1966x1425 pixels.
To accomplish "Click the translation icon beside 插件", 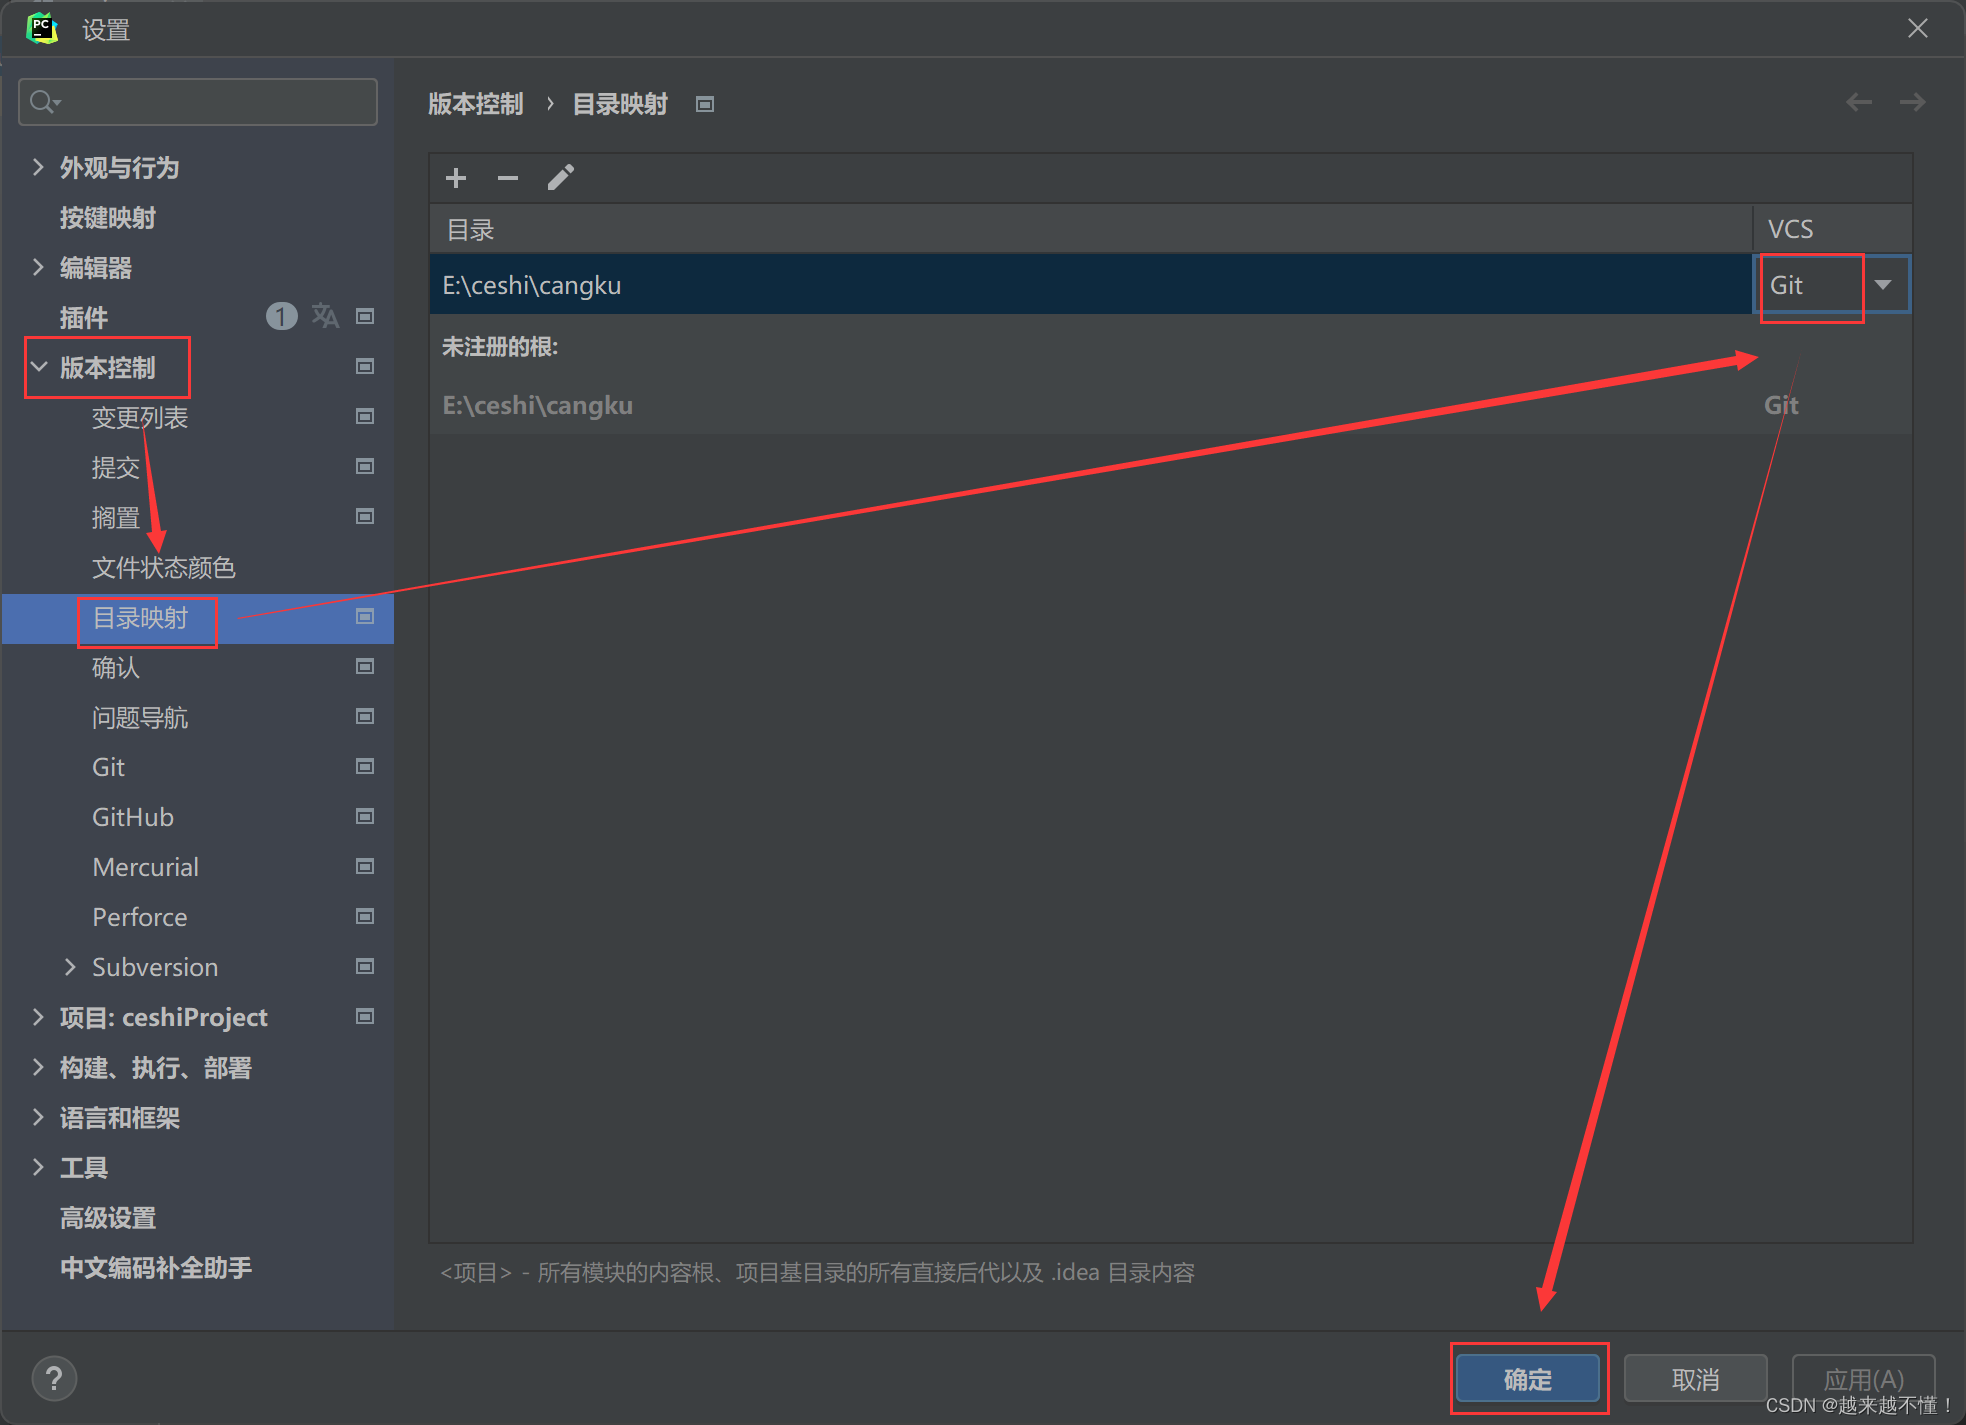I will (325, 316).
